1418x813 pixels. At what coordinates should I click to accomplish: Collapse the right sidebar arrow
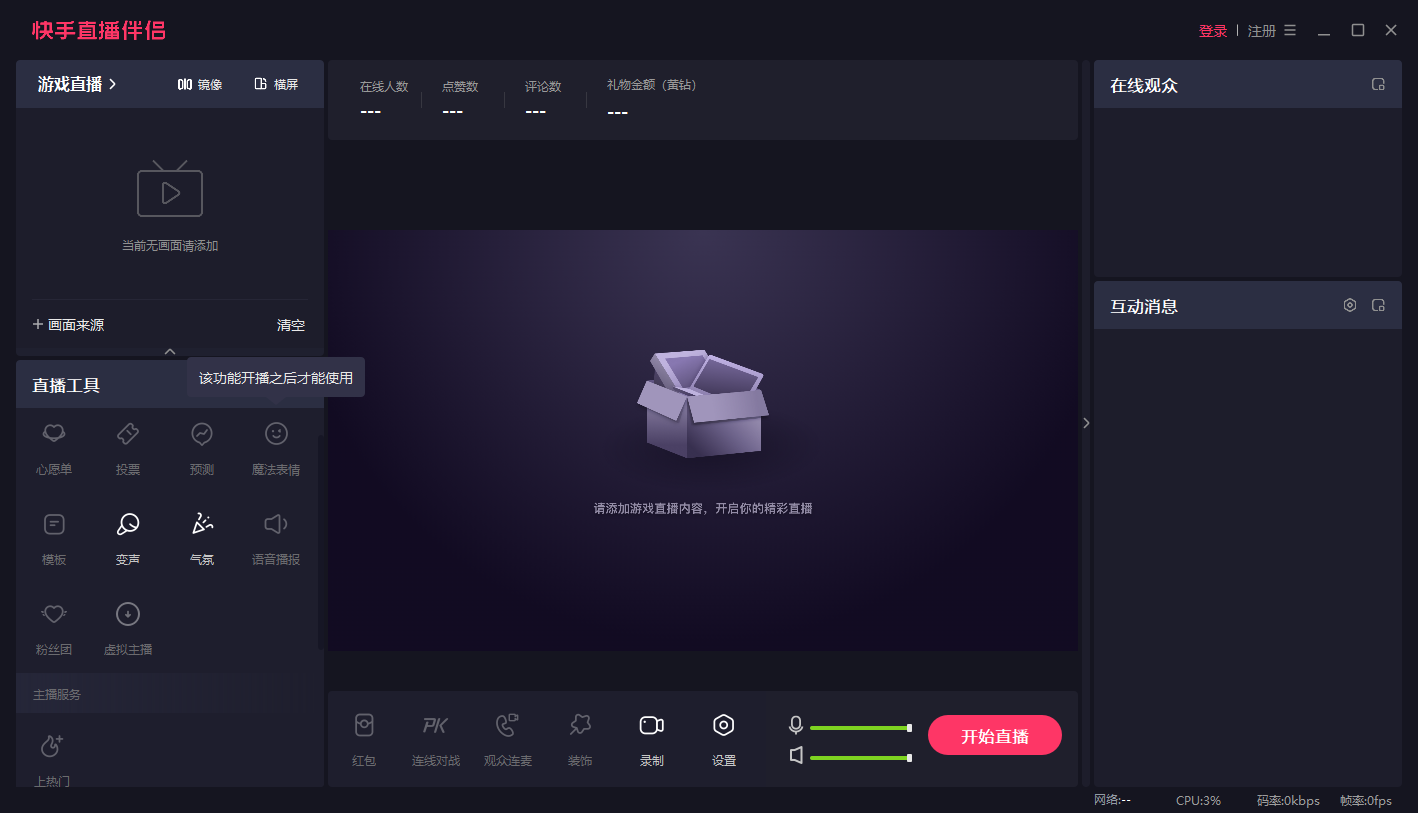pyautogui.click(x=1086, y=423)
